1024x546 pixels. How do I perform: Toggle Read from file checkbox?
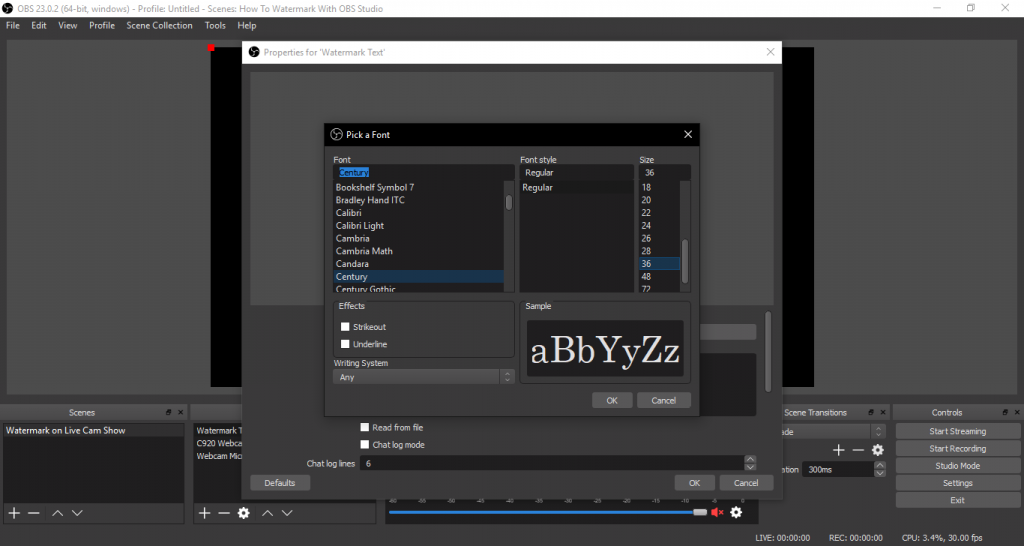click(364, 427)
